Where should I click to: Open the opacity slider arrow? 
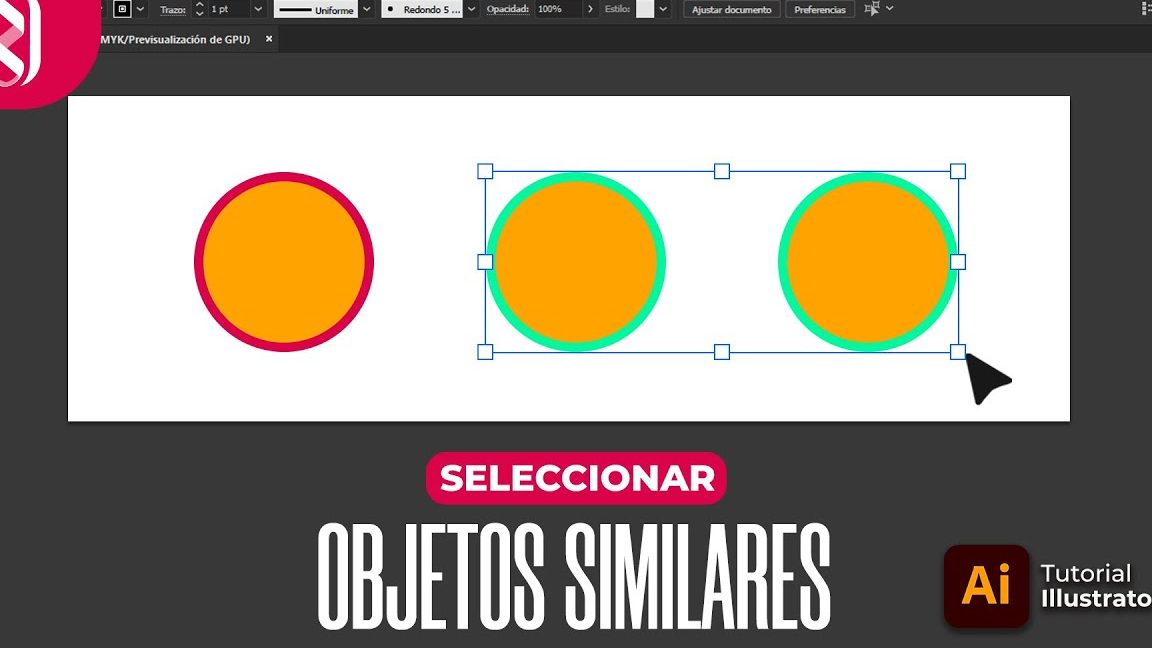point(590,9)
